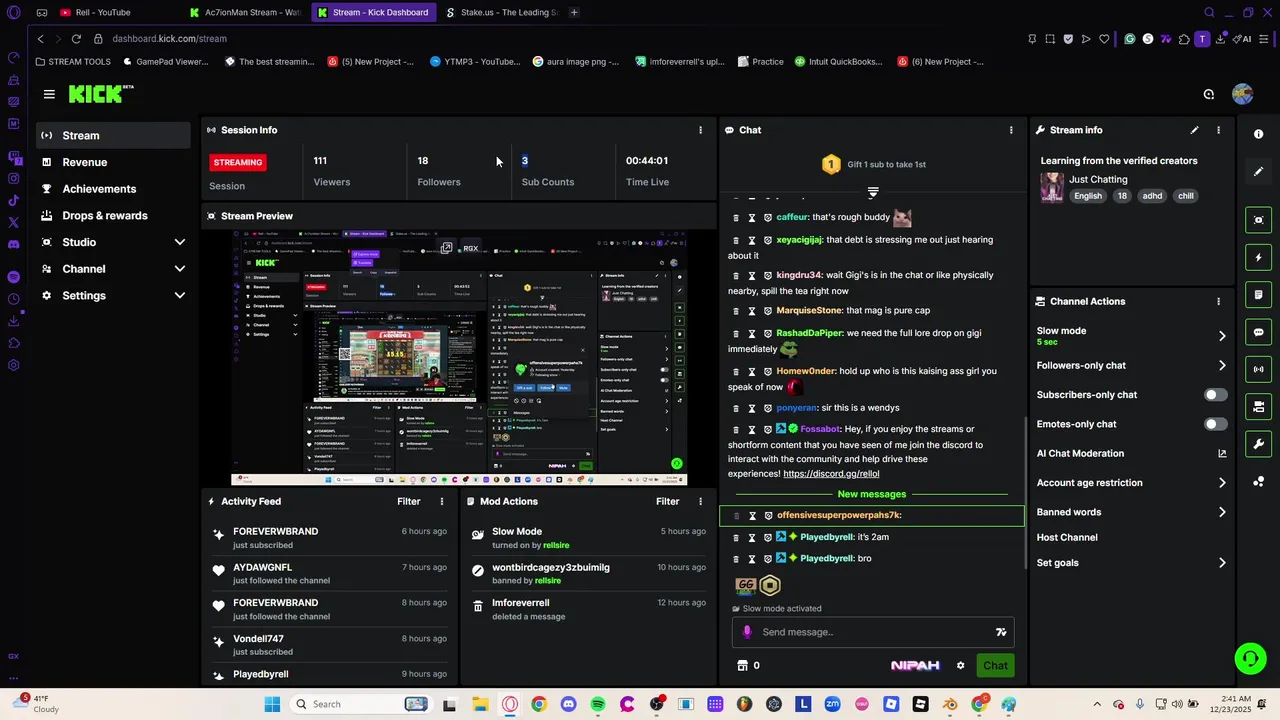Viewport: 1280px width, 720px height.
Task: Open the emote picker in message box
Action: click(1001, 632)
